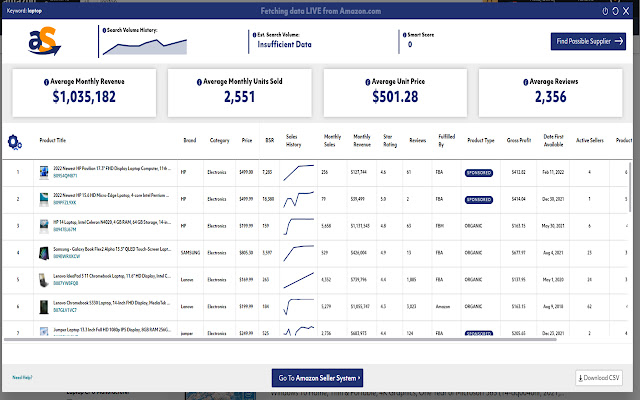Image resolution: width=640 pixels, height=400 pixels.
Task: Click sales history sparkline in Samsung row
Action: pyautogui.click(x=299, y=253)
